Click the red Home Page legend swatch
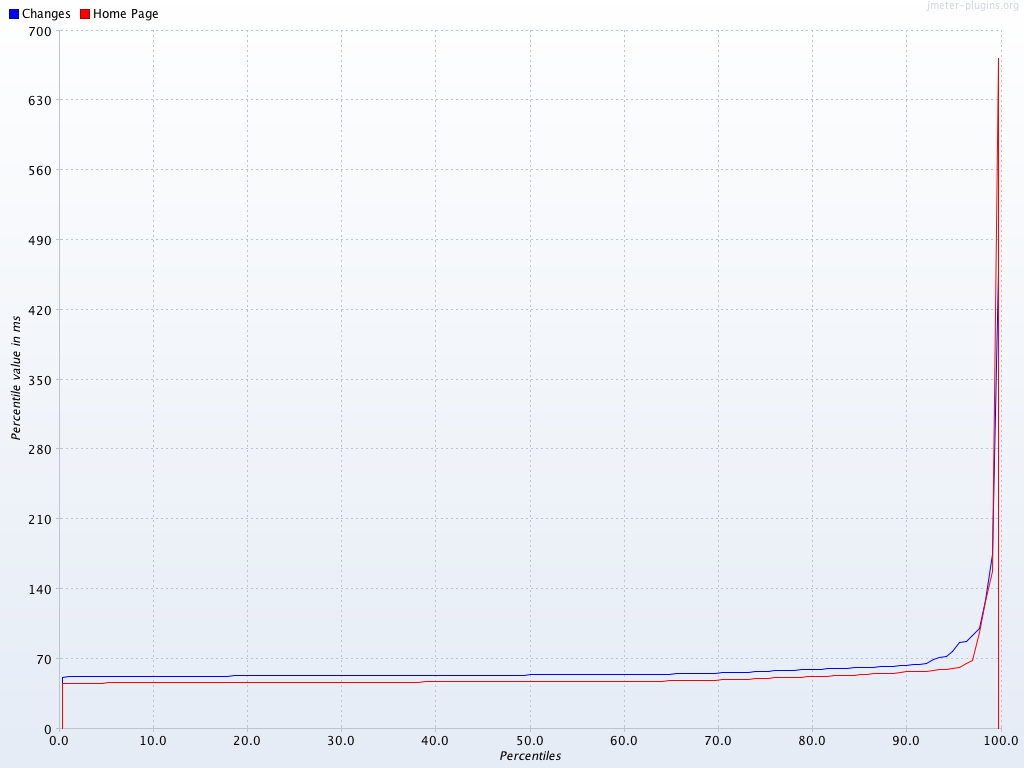1024x768 pixels. coord(85,14)
